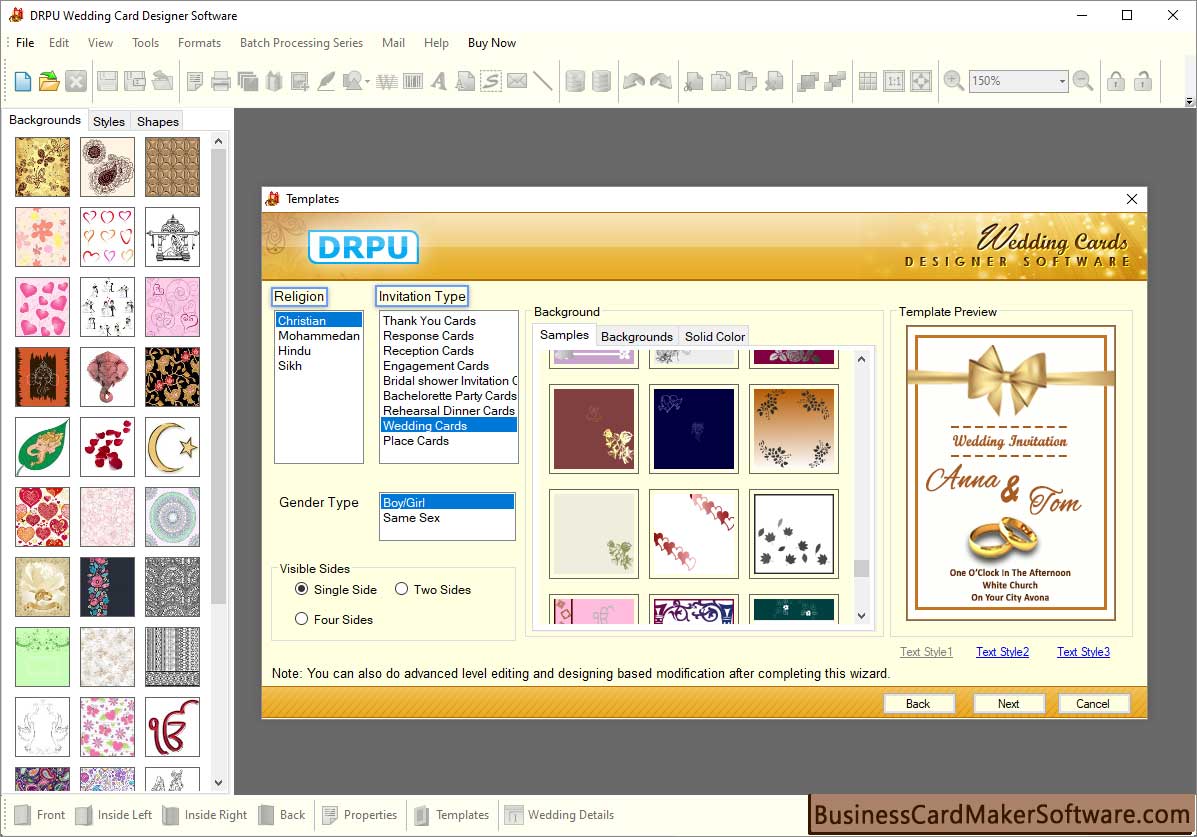Choose the dark navy blue sample background
1197x837 pixels.
(x=694, y=429)
